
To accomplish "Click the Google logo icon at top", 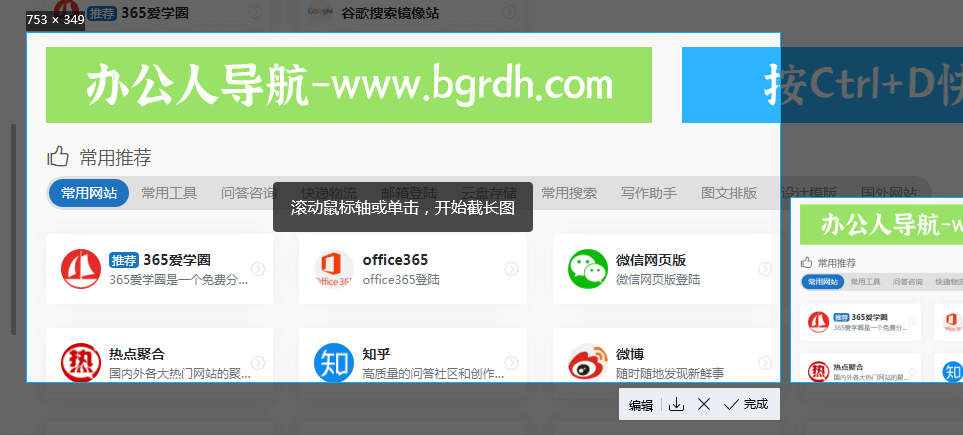I will (321, 11).
